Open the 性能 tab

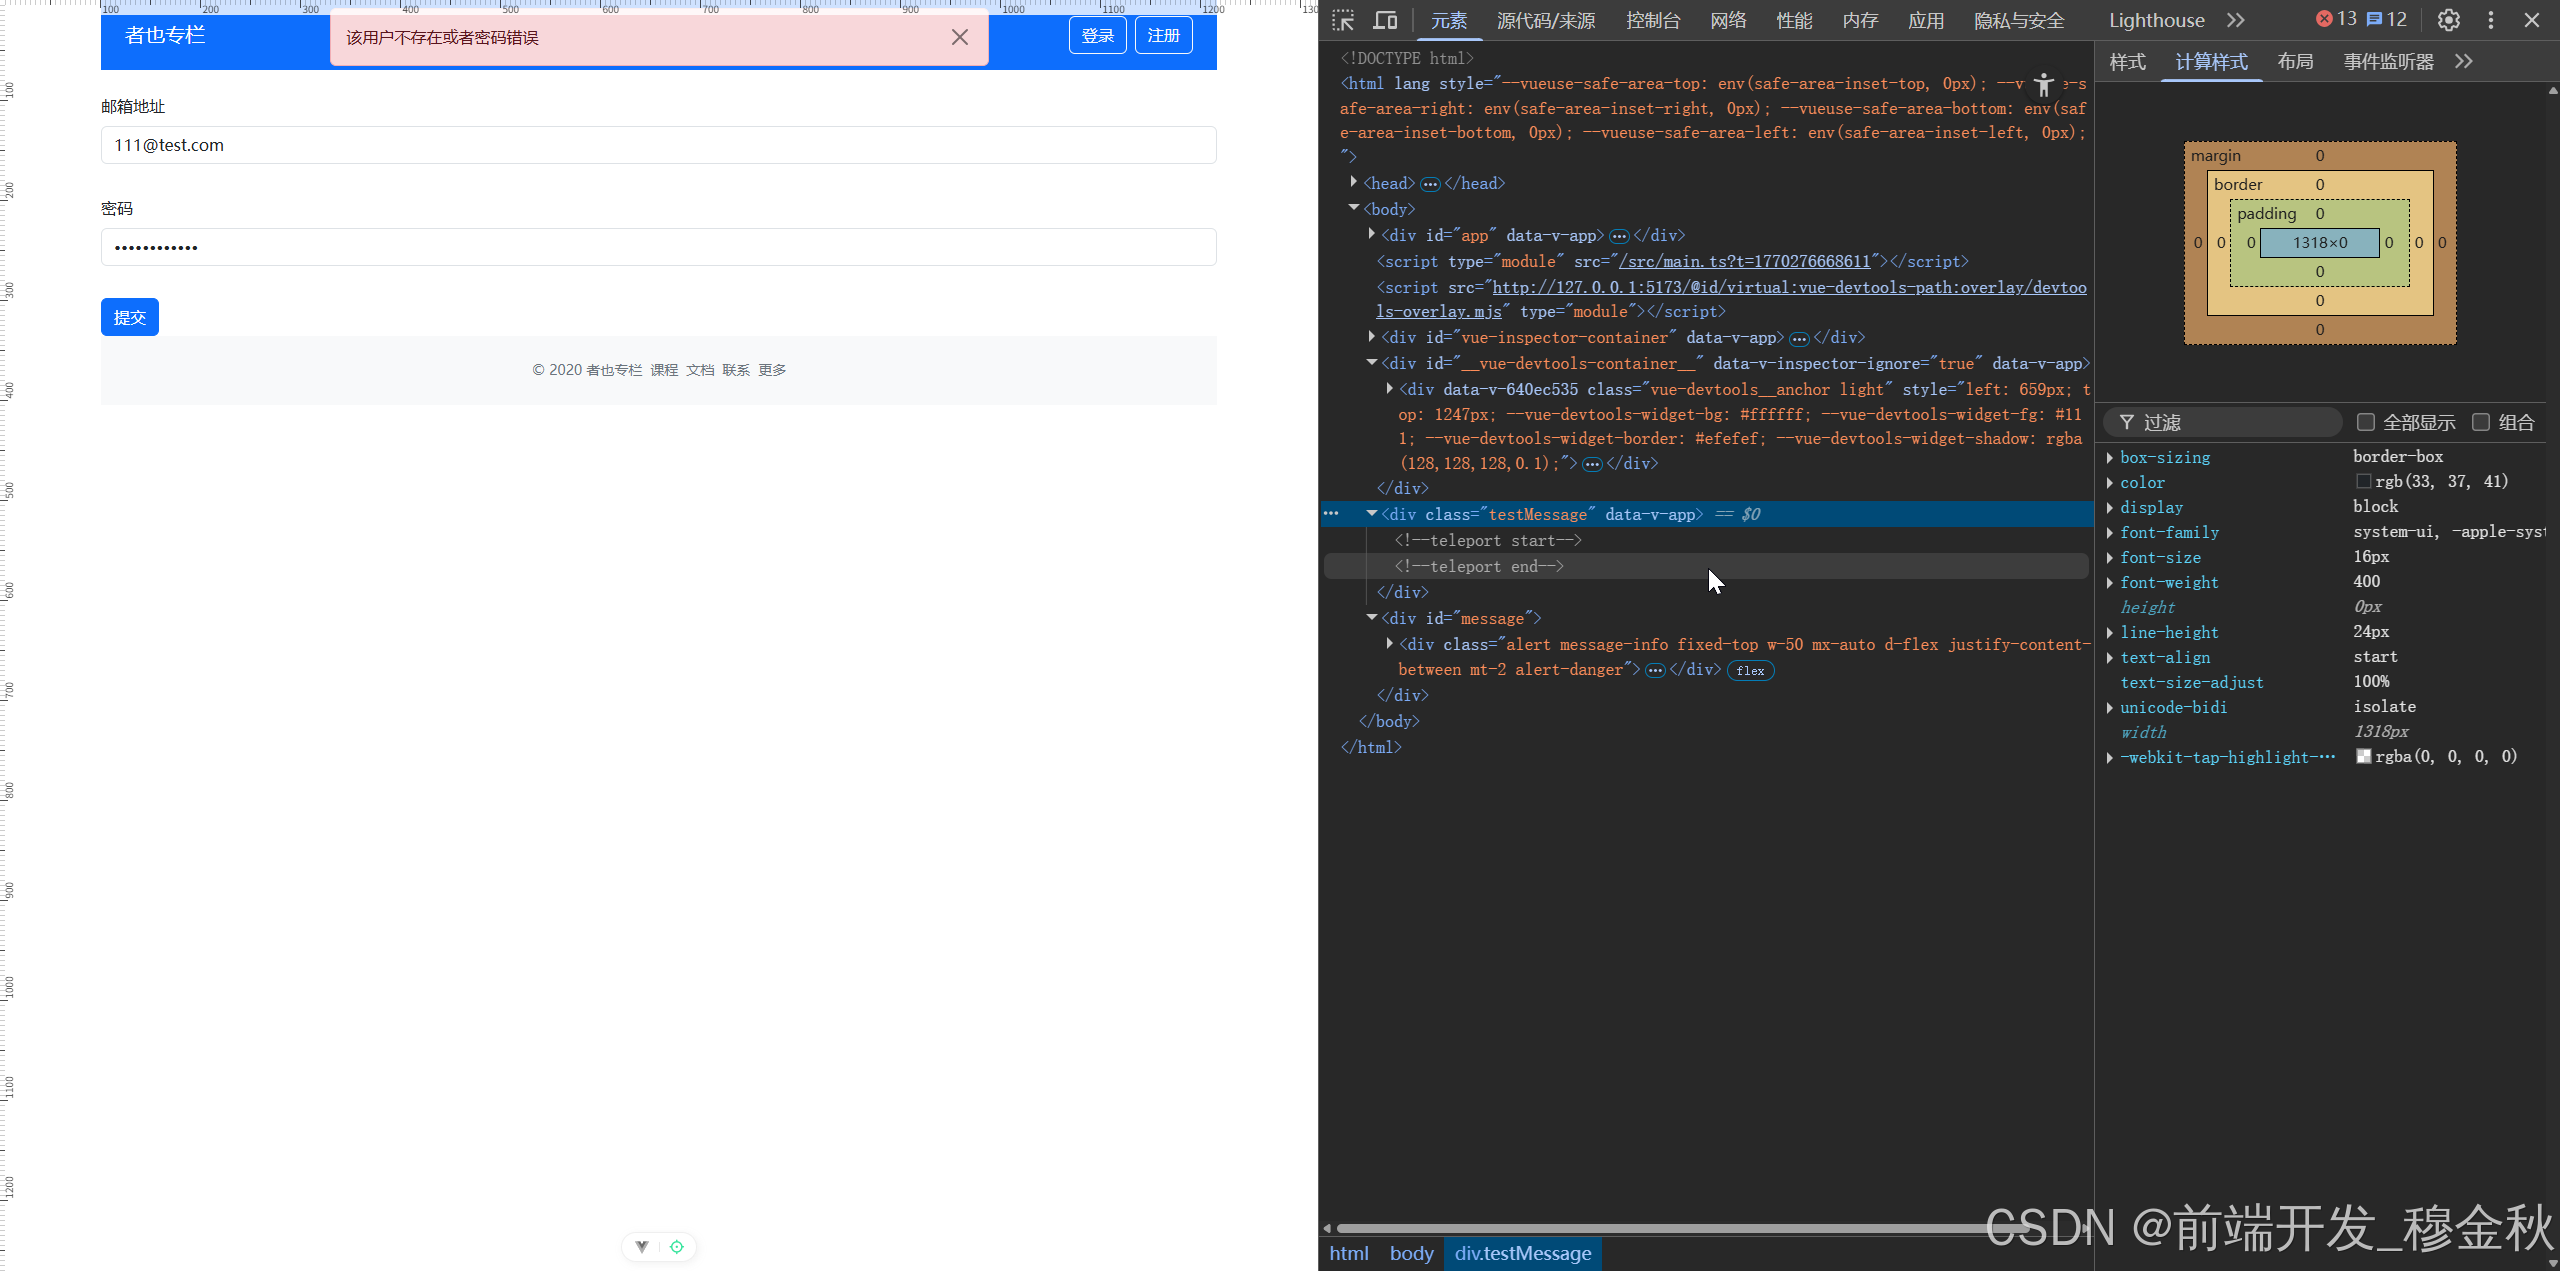(1794, 20)
